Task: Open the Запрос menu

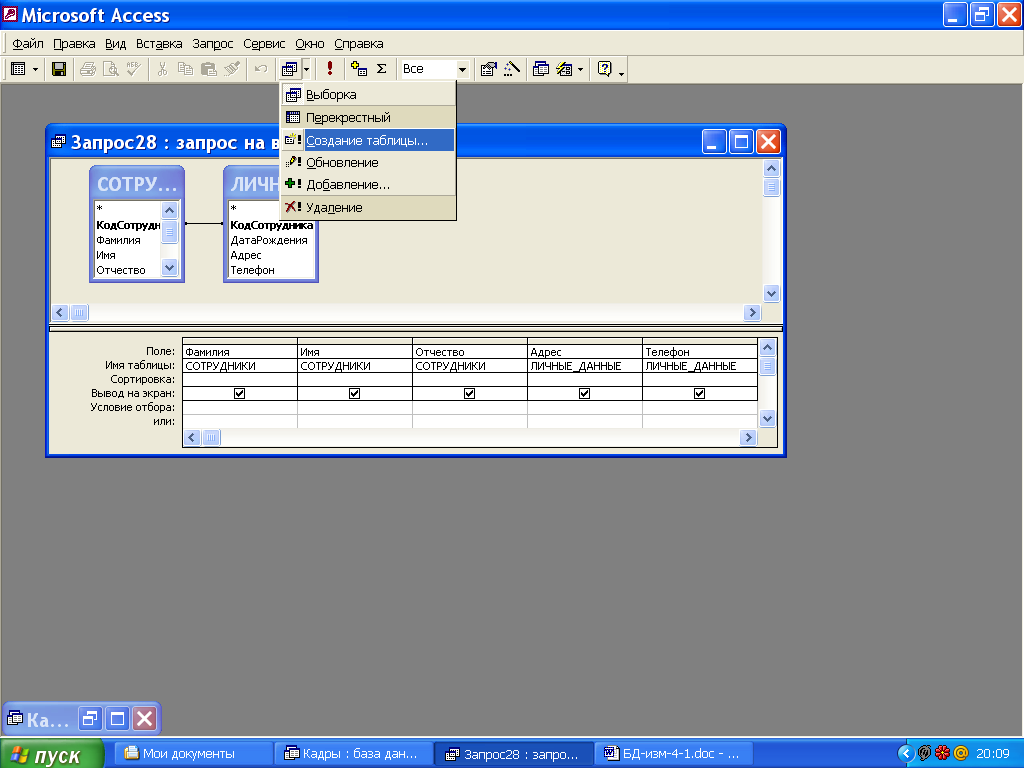Action: click(x=213, y=44)
